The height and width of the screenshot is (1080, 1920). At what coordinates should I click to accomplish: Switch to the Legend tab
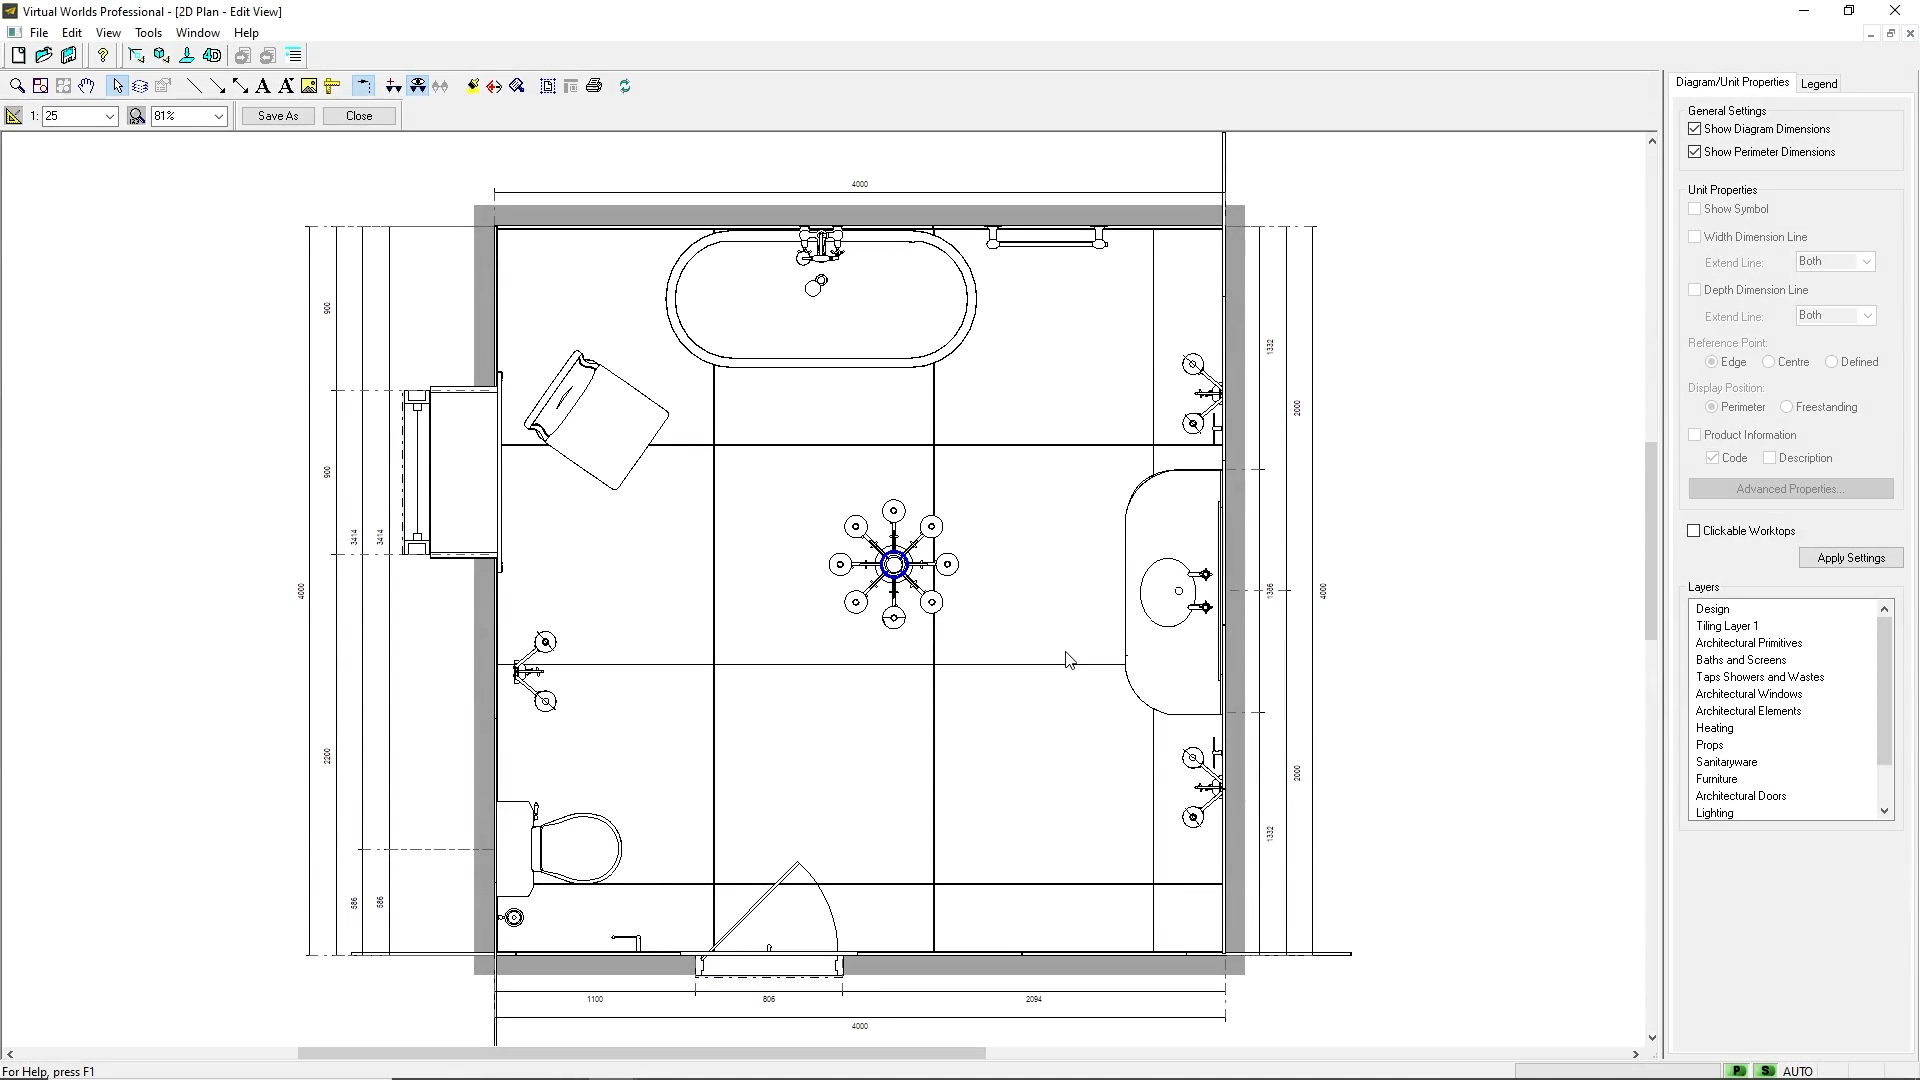point(1819,83)
